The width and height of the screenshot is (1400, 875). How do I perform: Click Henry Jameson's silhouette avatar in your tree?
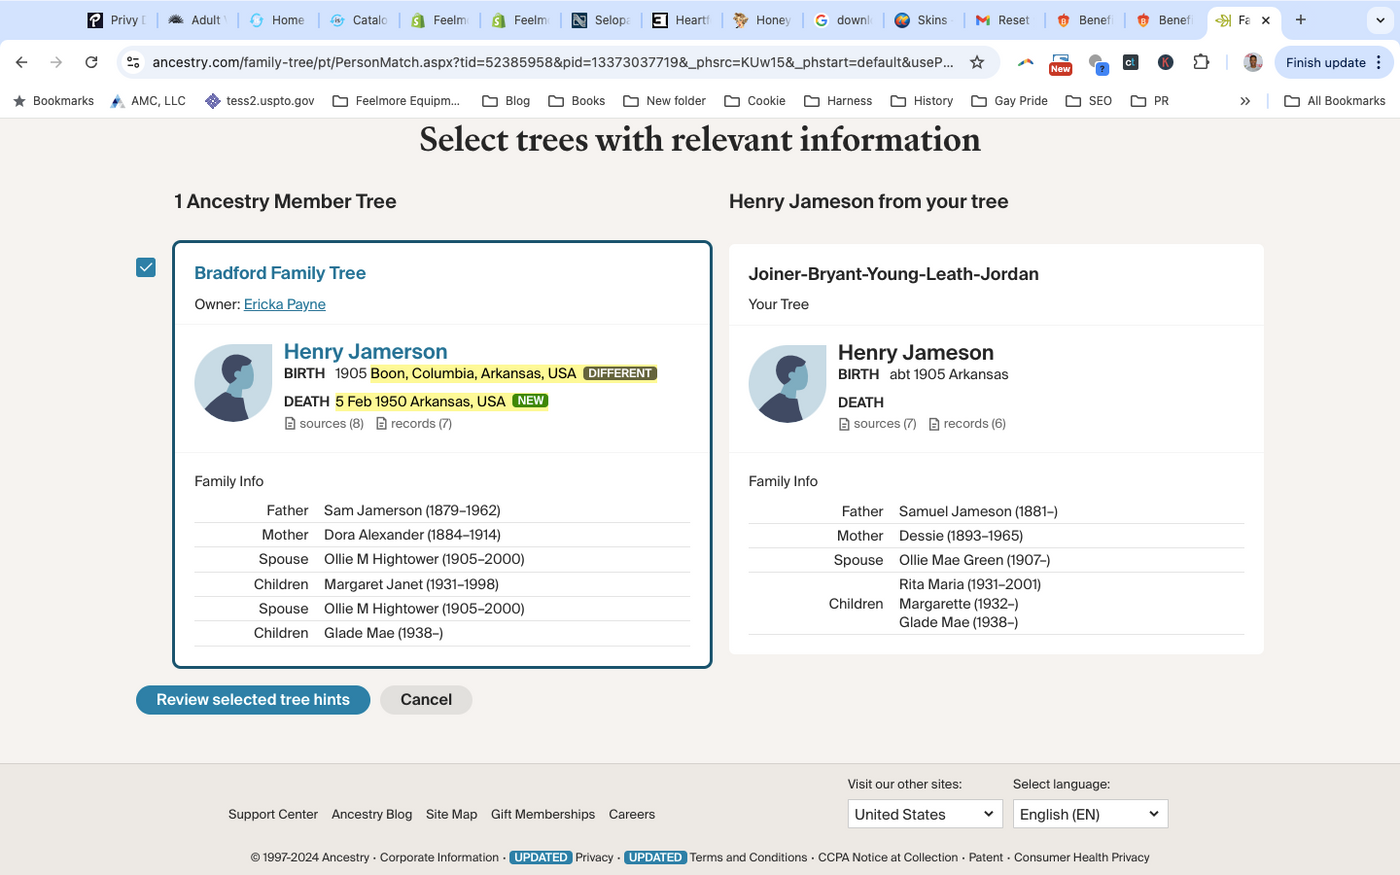tap(787, 384)
